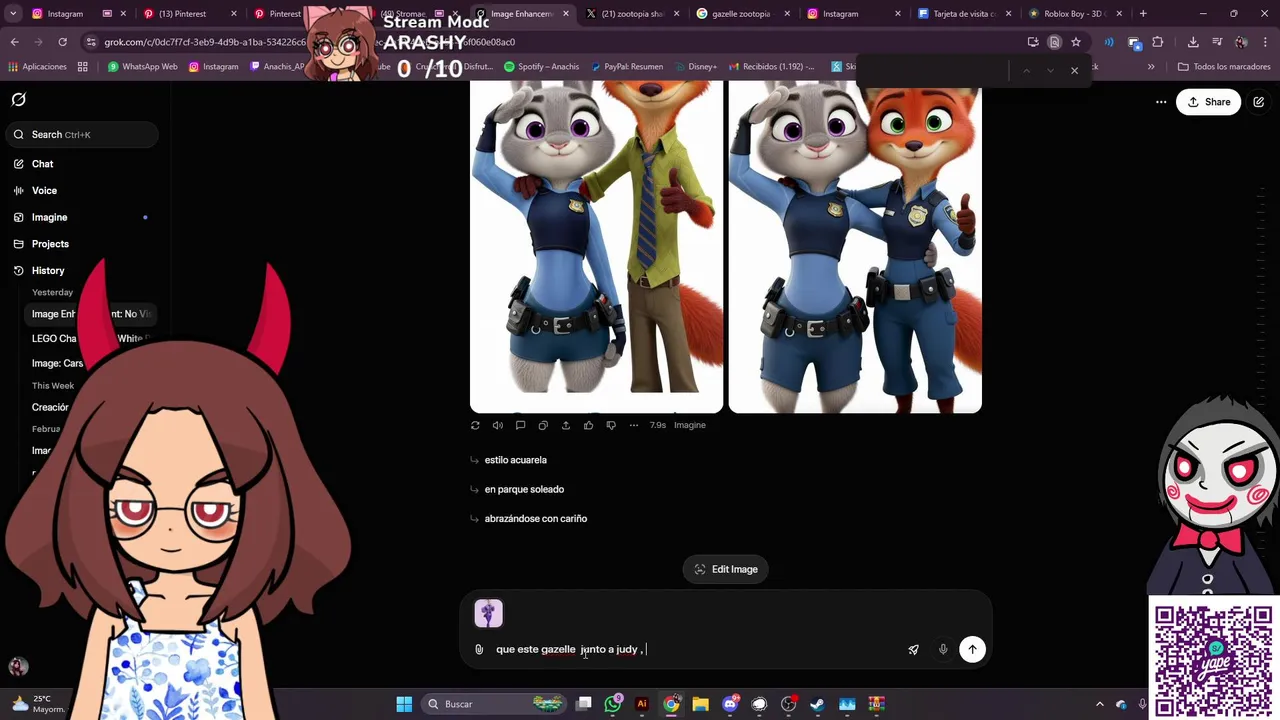Open a new browser tab

[x=1143, y=14]
